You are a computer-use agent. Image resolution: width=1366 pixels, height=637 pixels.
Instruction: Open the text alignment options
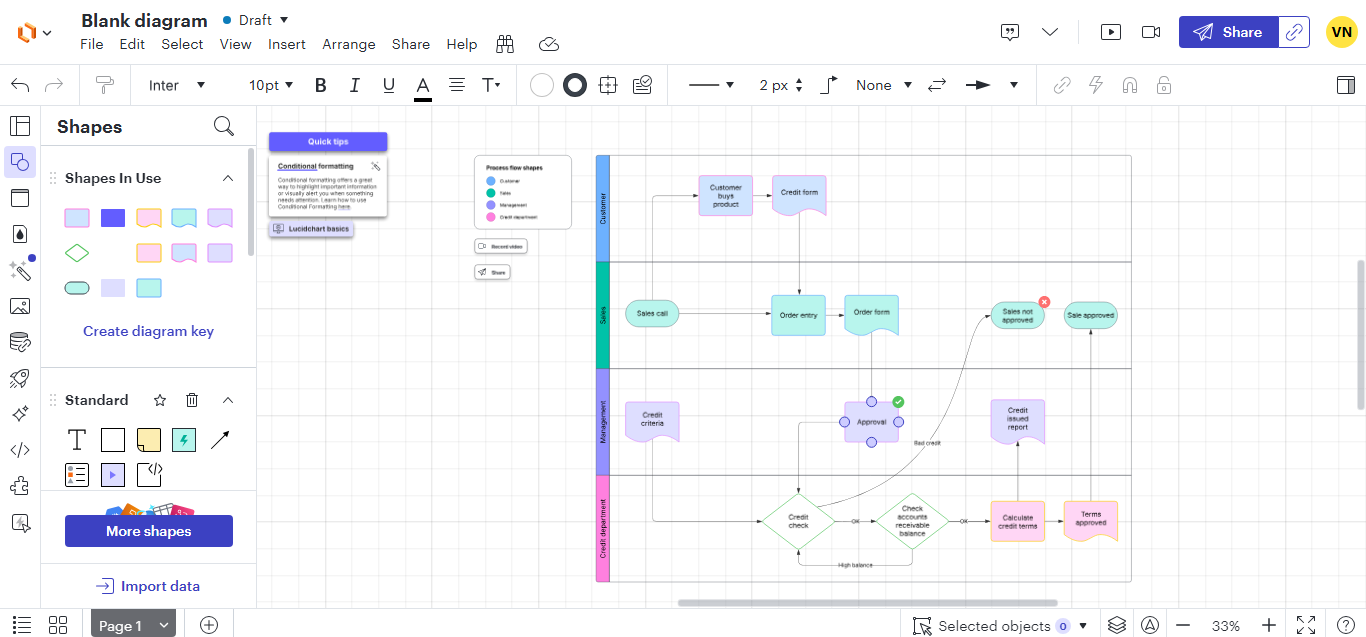[x=457, y=85]
